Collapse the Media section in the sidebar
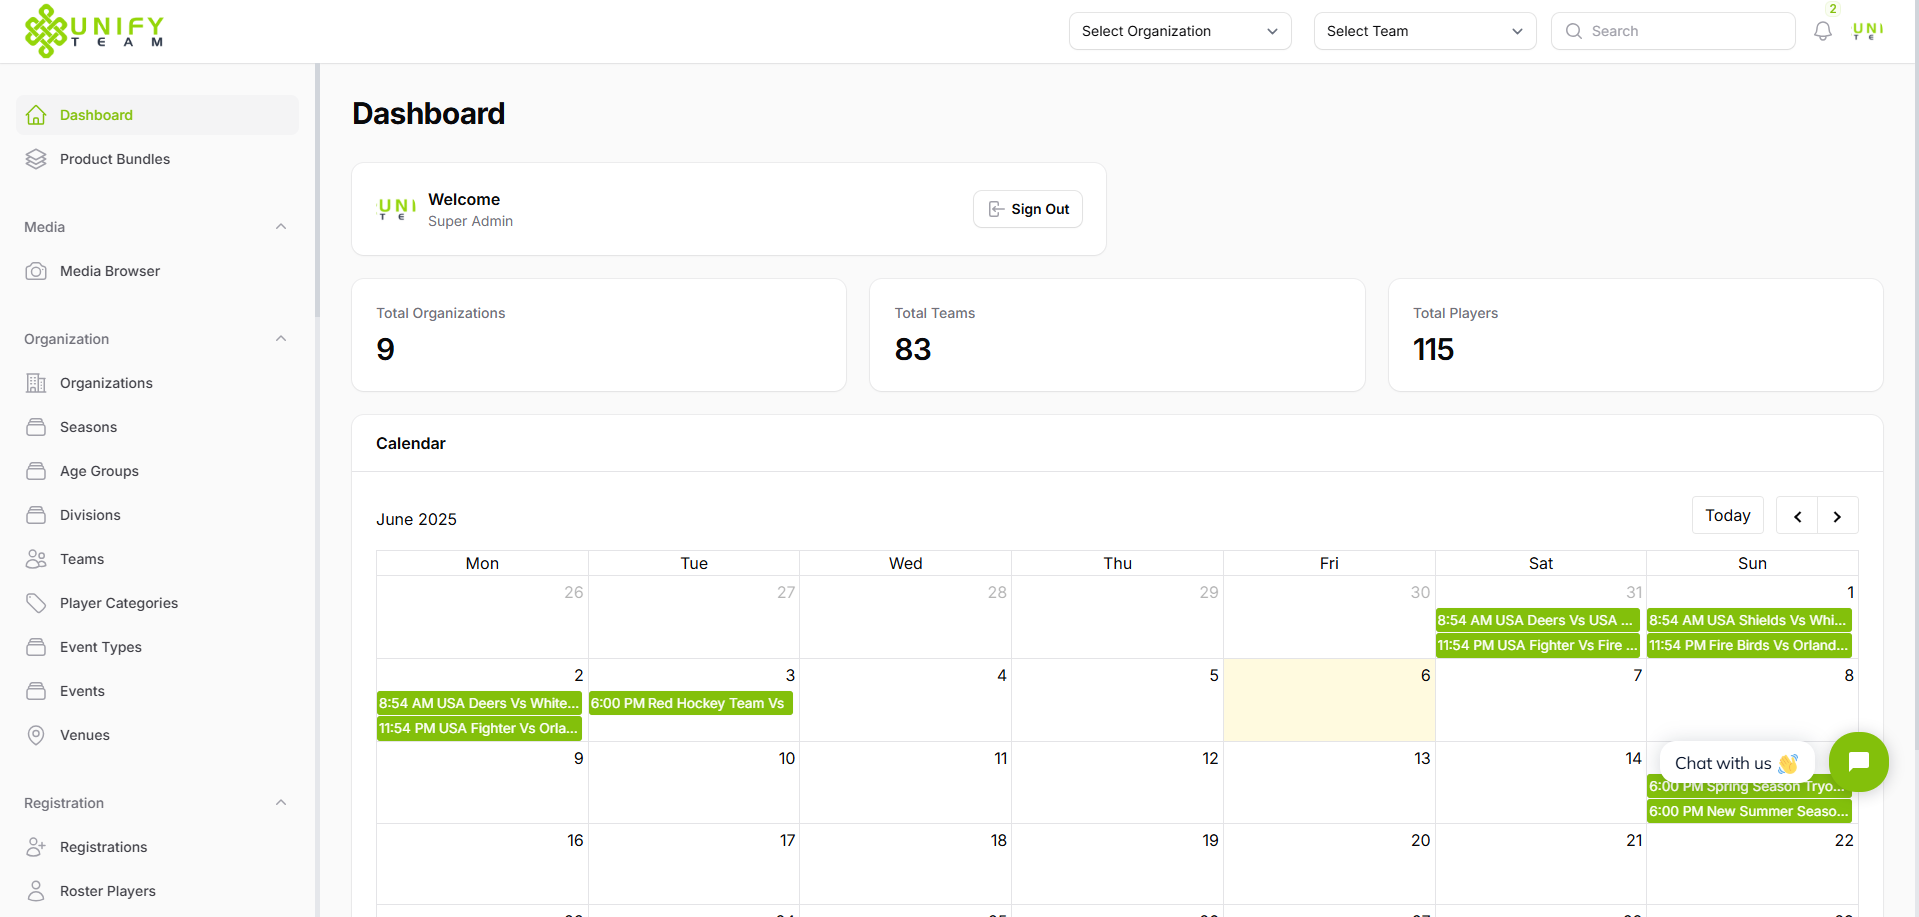The height and width of the screenshot is (917, 1919). tap(281, 226)
